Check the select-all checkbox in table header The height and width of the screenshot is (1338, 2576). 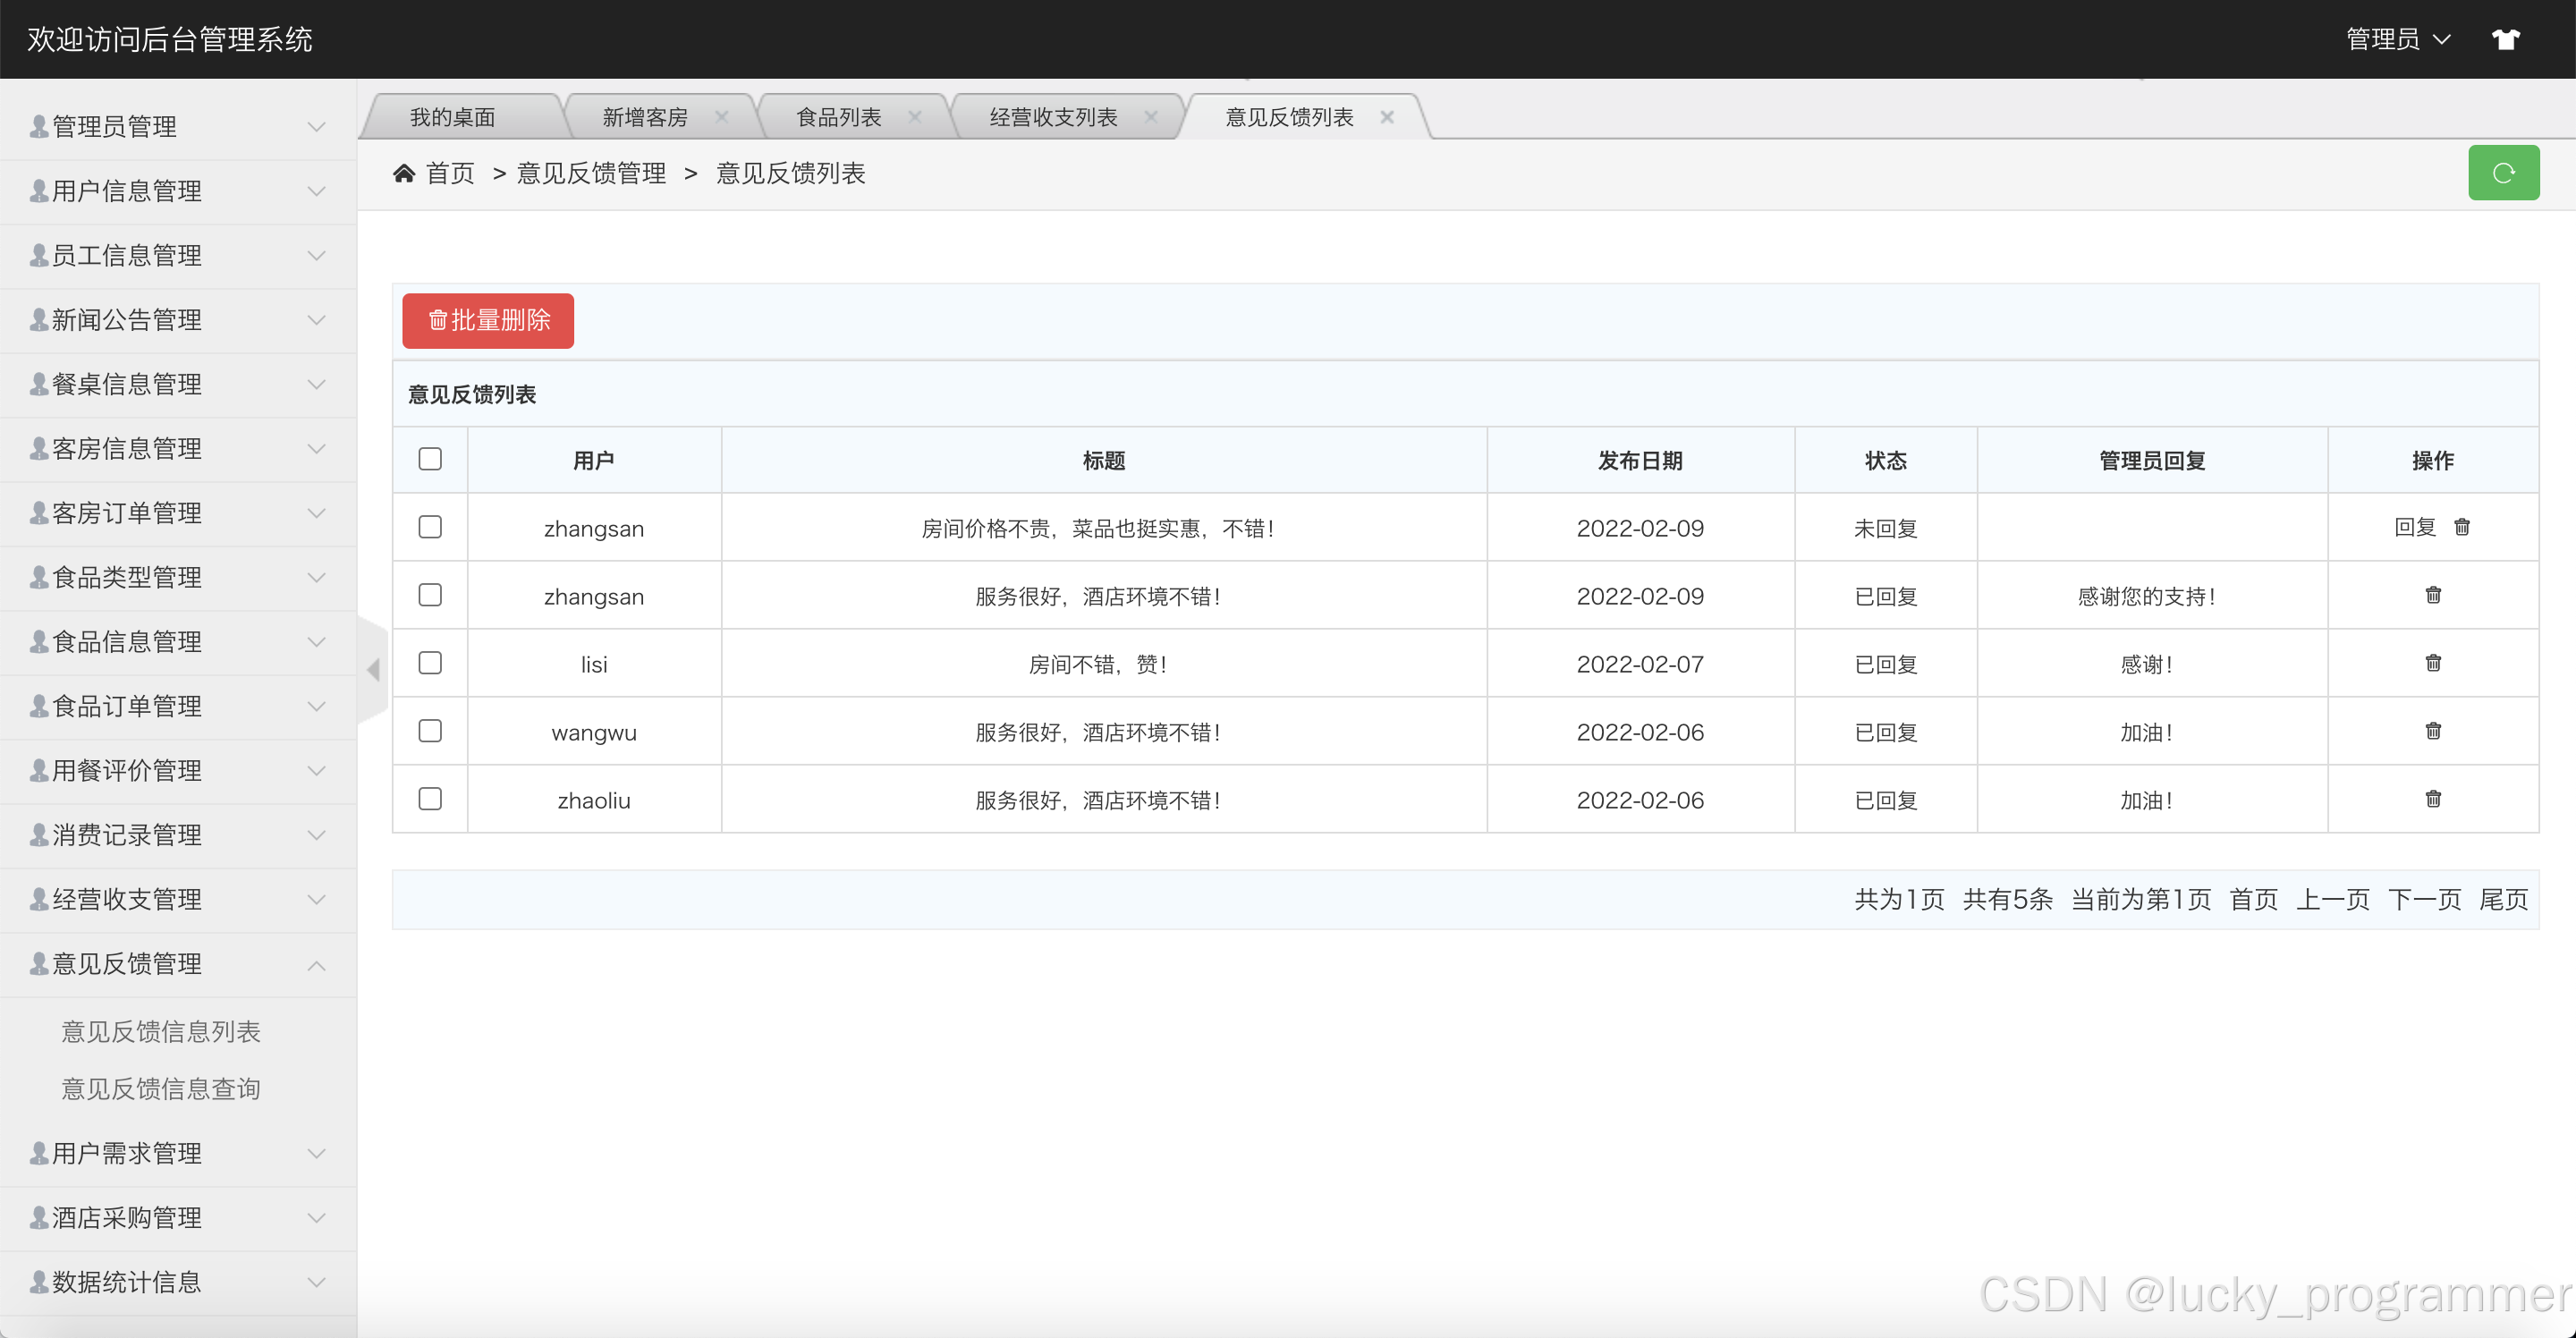[x=430, y=459]
